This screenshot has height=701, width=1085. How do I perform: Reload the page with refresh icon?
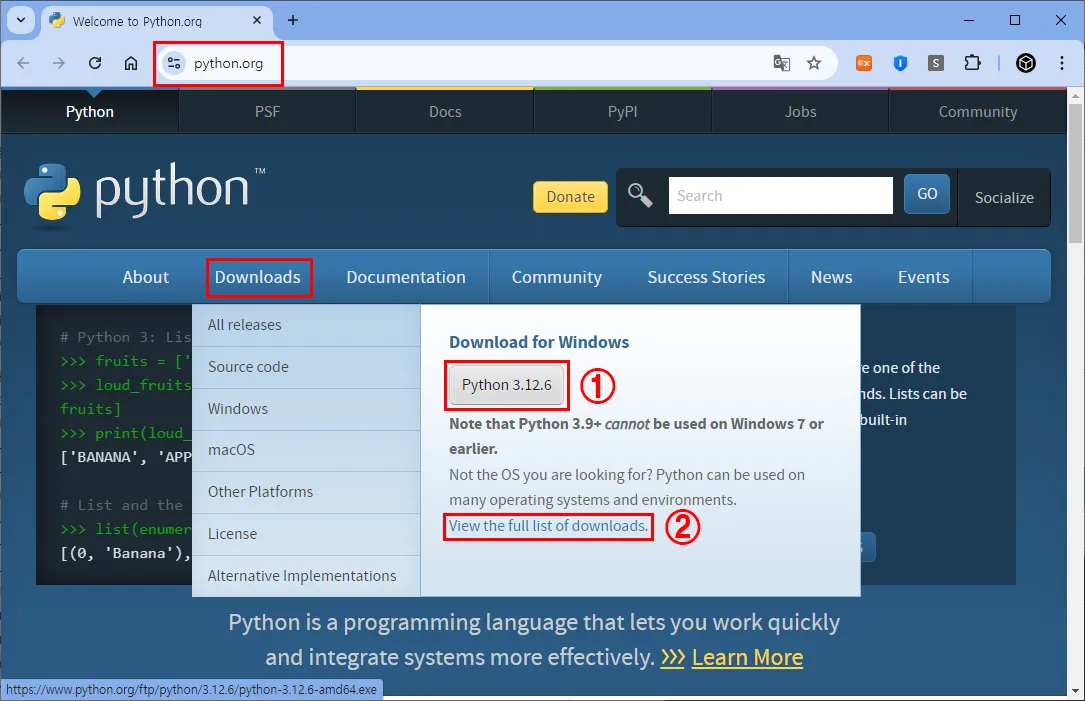(95, 63)
